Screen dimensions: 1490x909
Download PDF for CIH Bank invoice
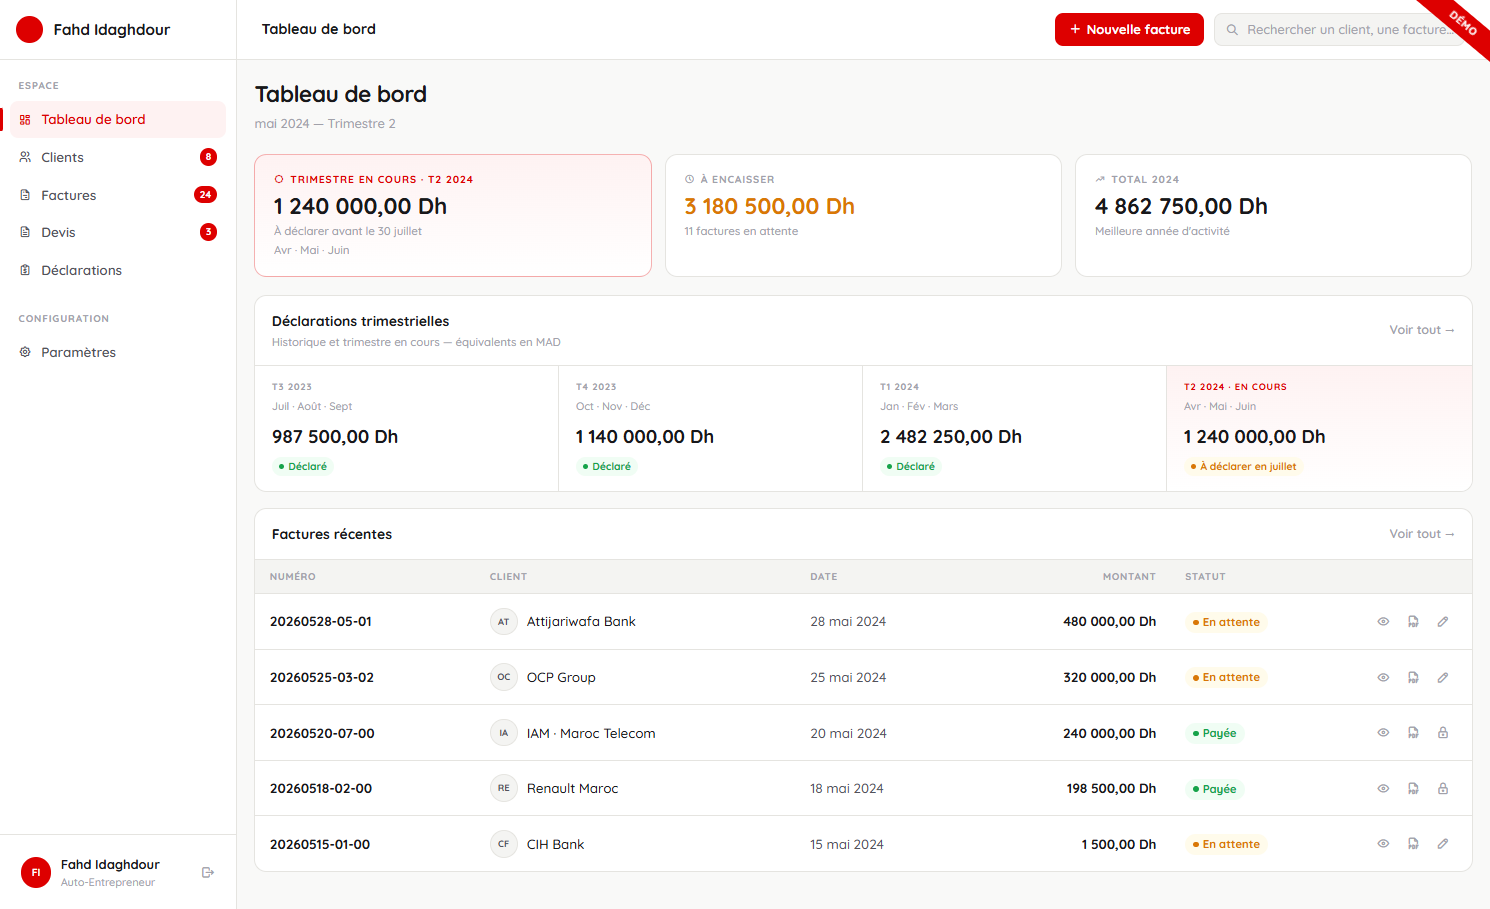(1413, 844)
